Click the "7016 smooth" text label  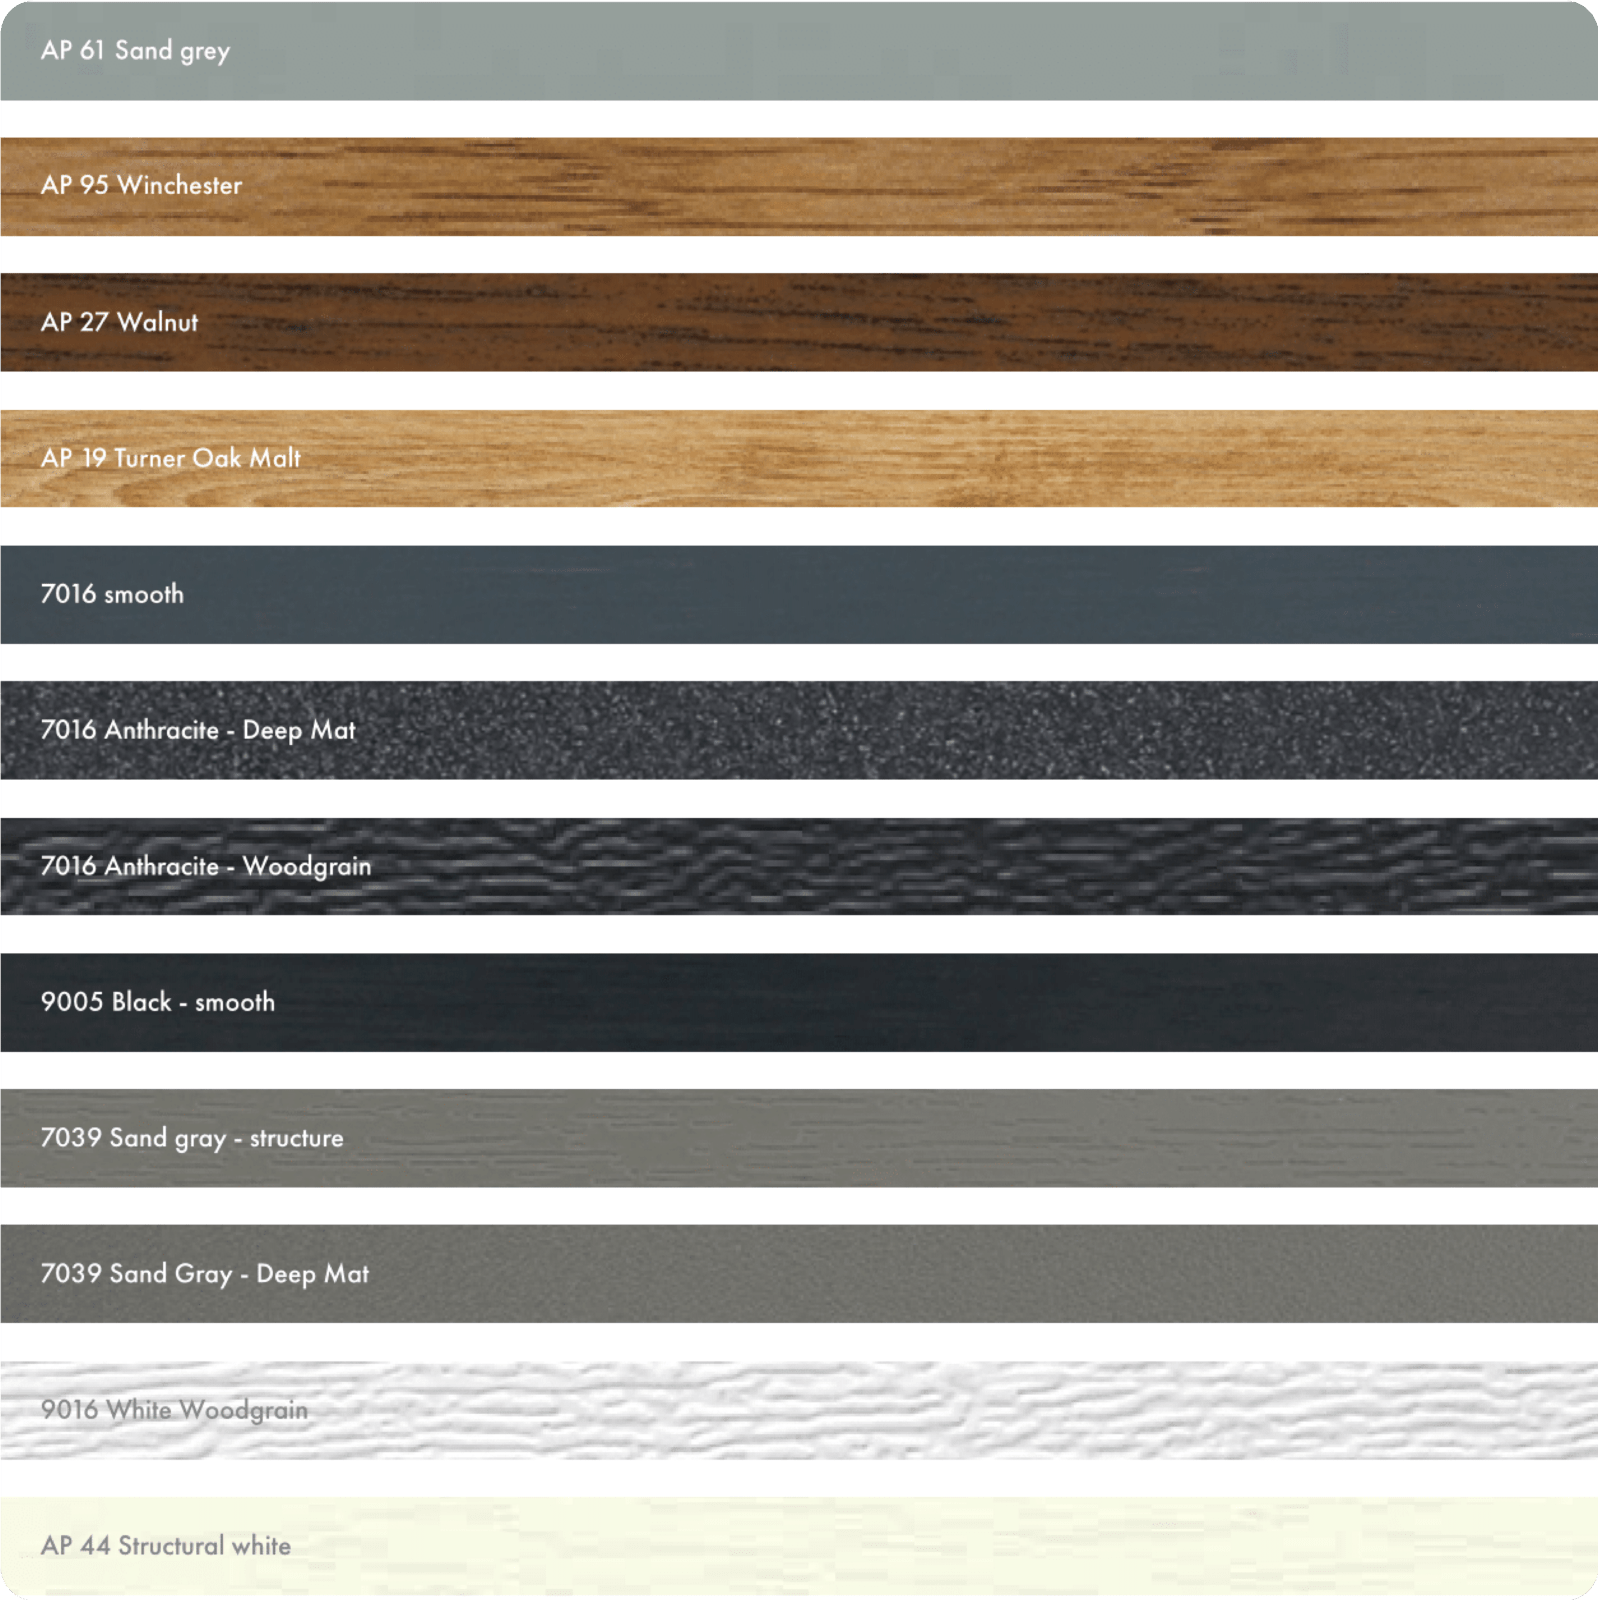[112, 594]
